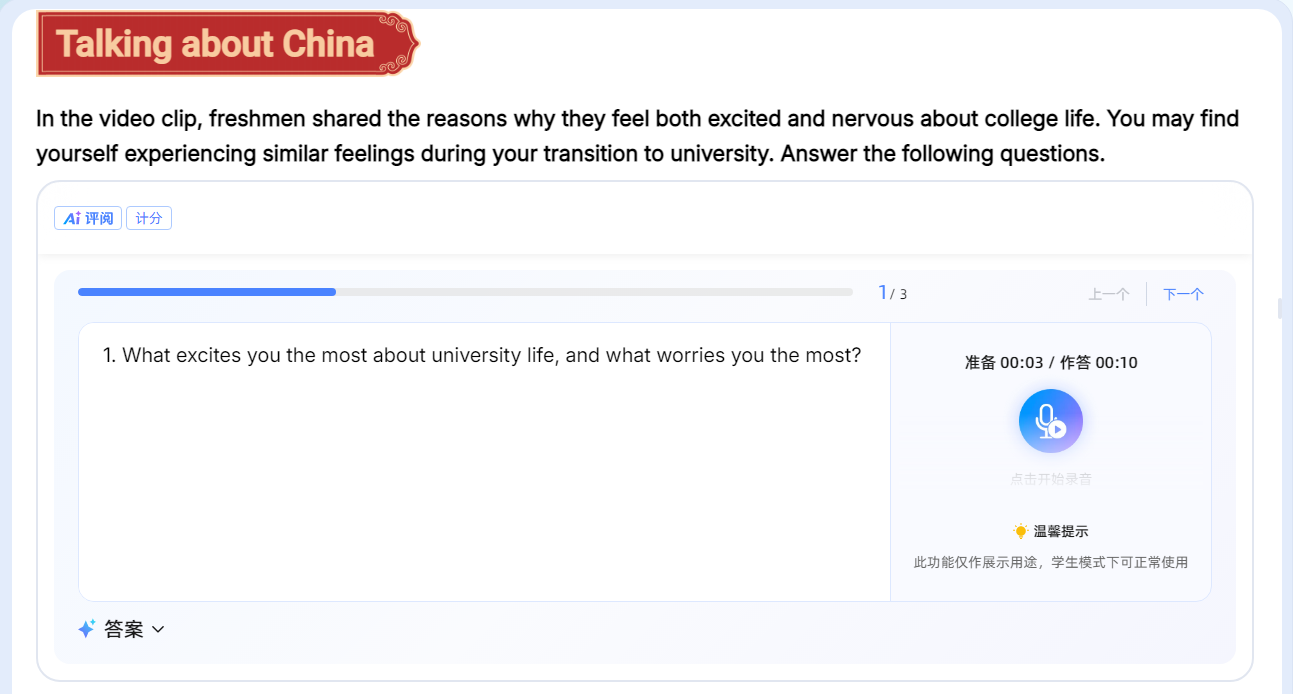Click the scrollbar handle on right edge

click(1280, 308)
